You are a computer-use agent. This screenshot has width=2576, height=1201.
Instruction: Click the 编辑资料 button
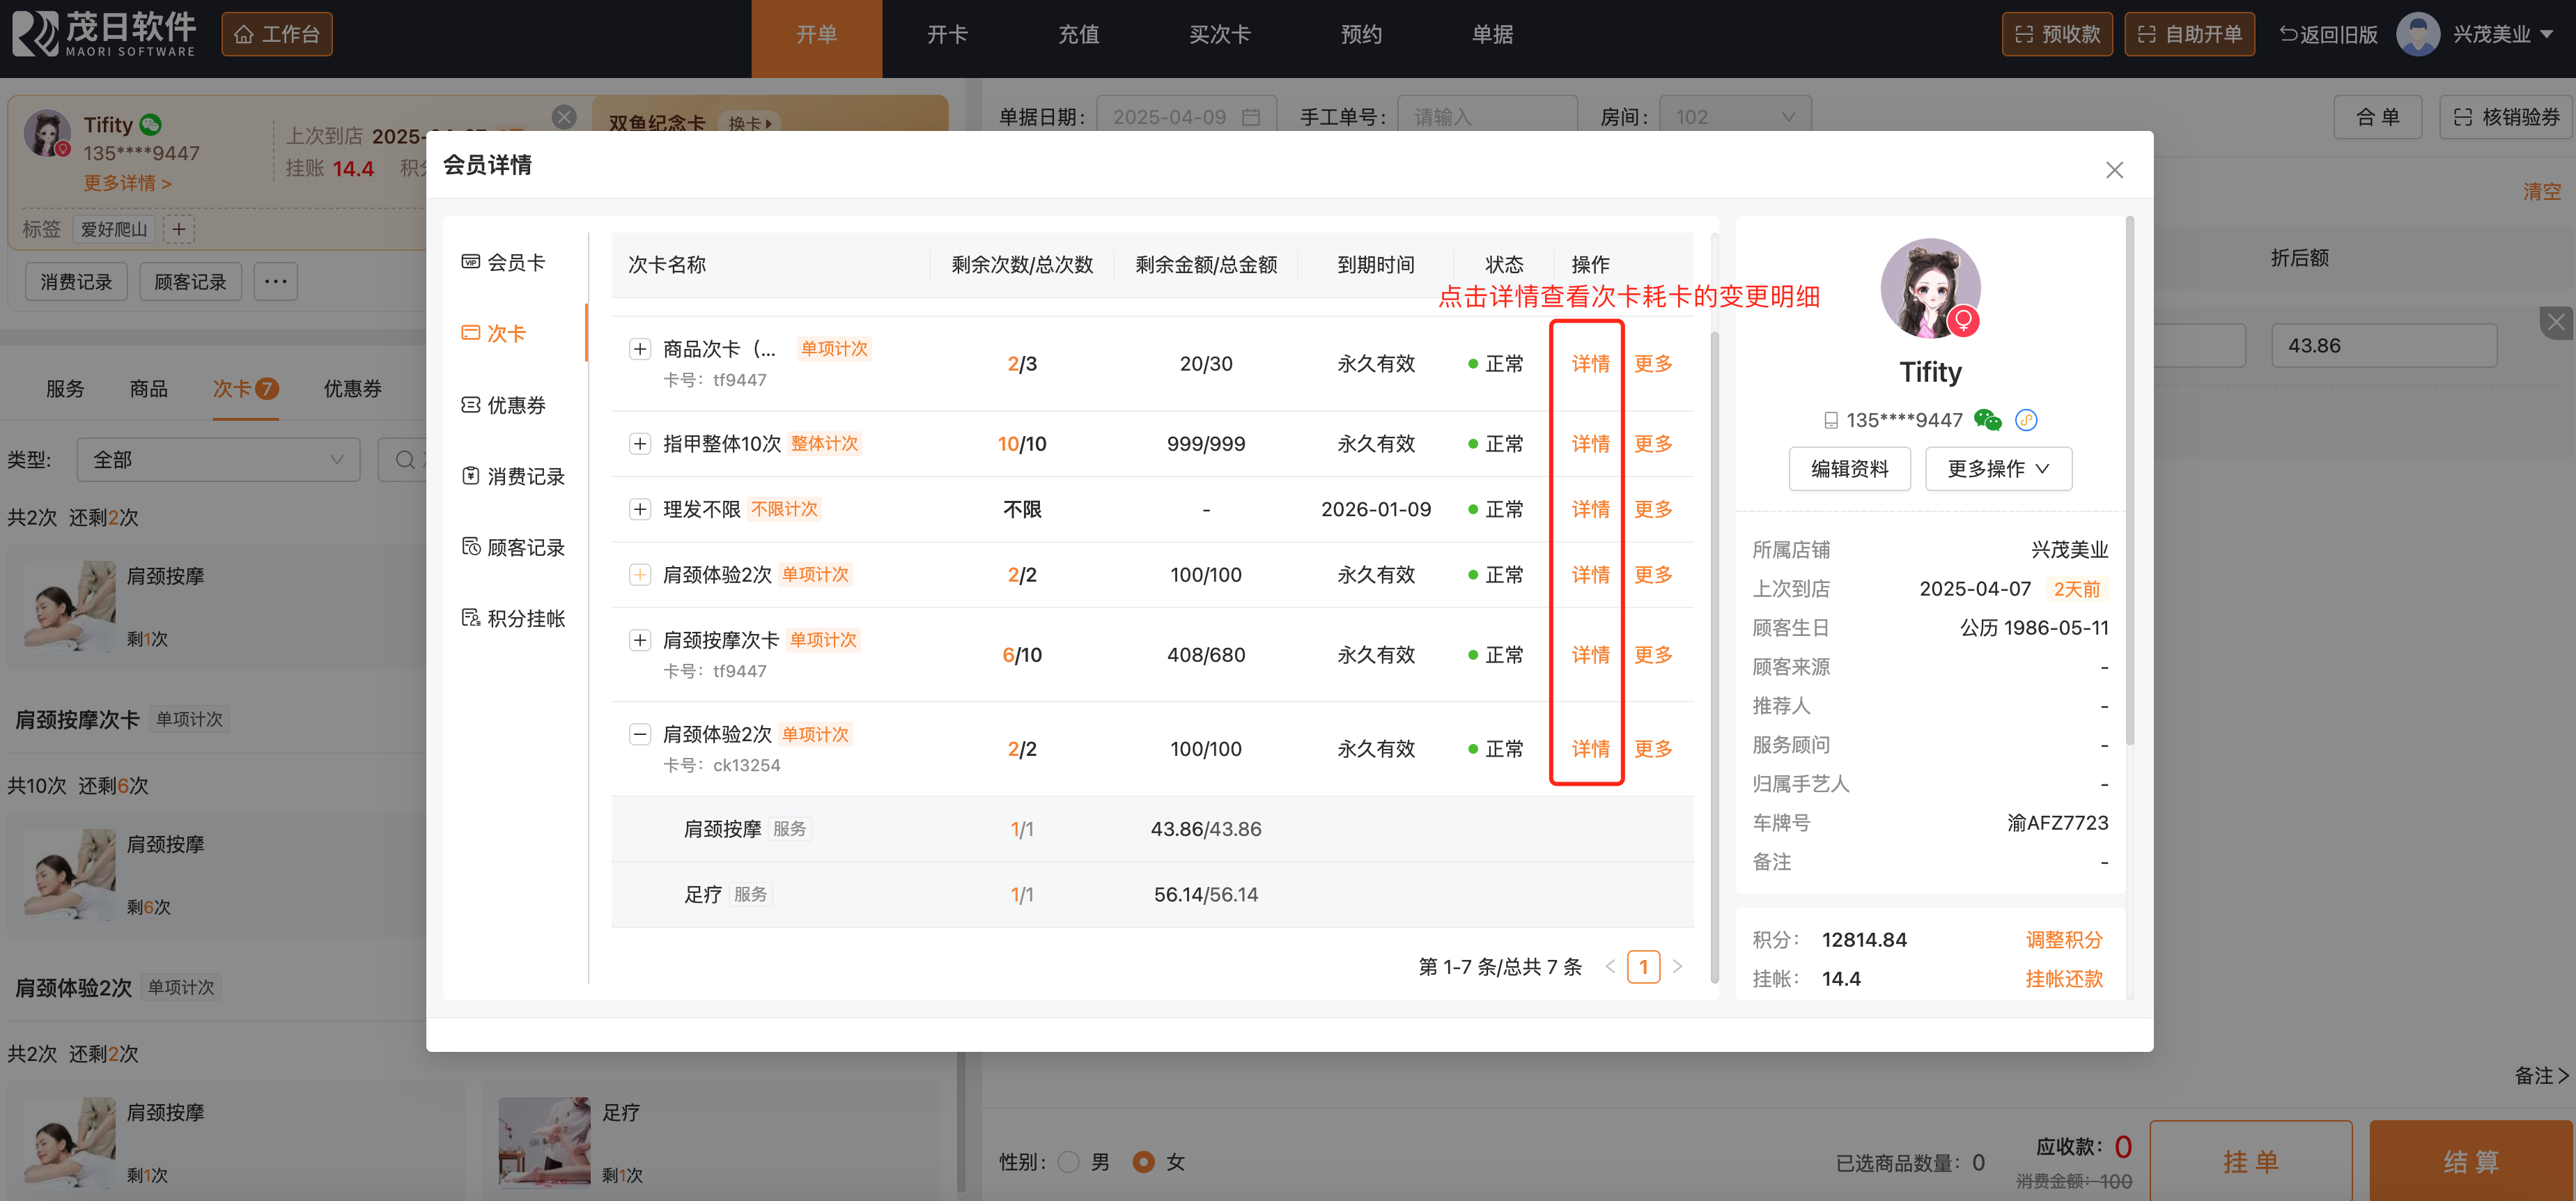click(1849, 469)
